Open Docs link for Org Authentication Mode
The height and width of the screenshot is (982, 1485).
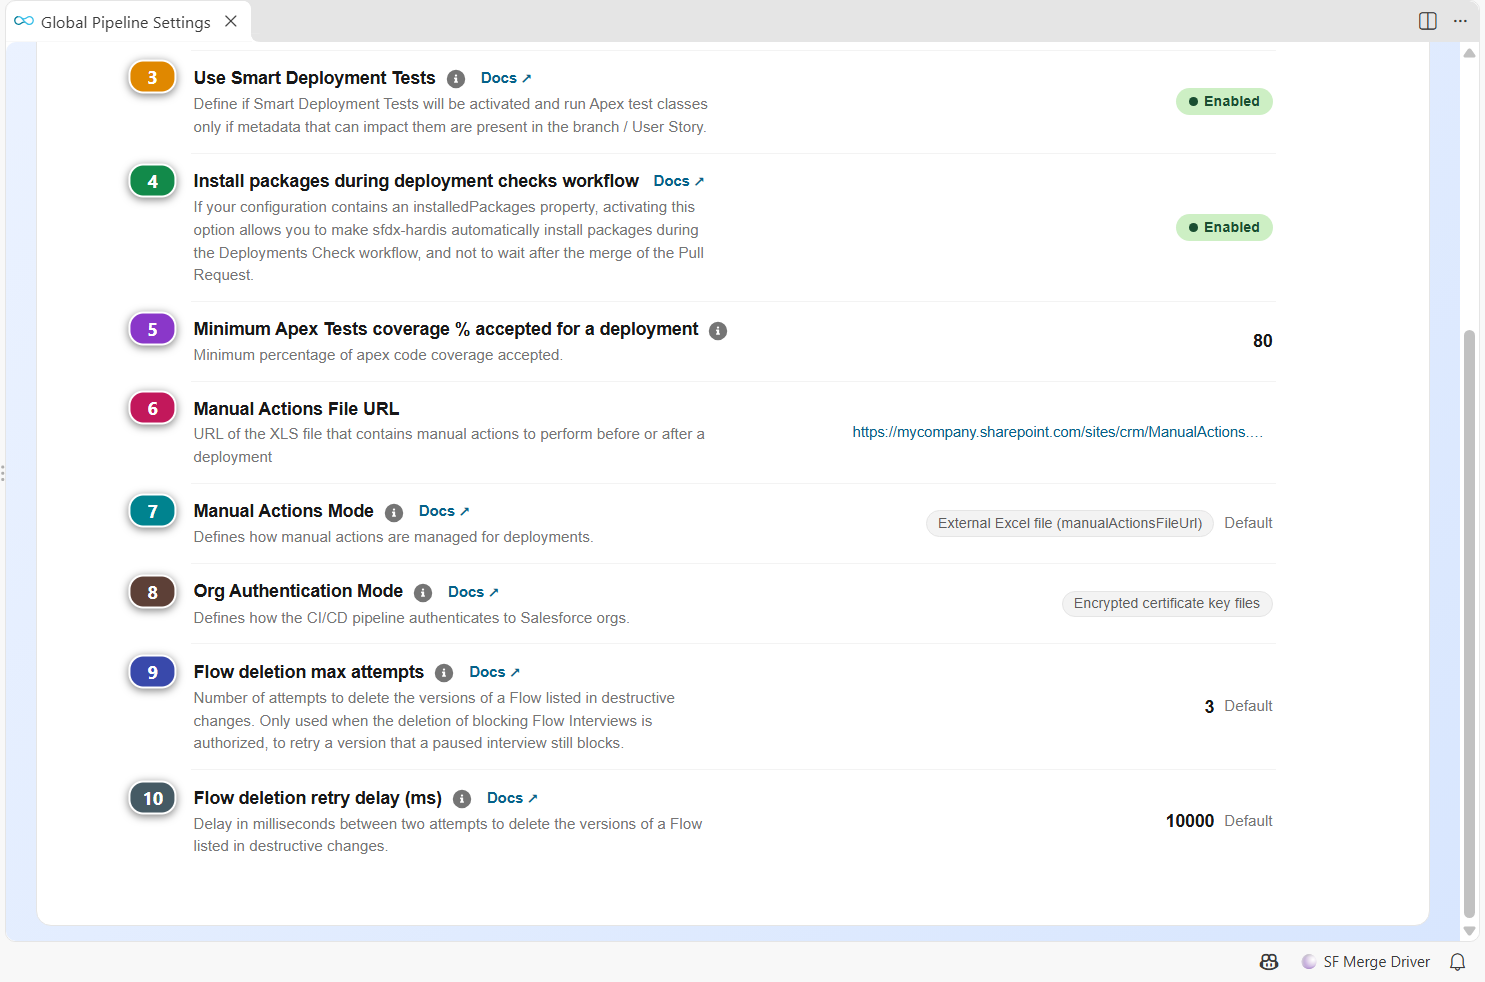473,592
